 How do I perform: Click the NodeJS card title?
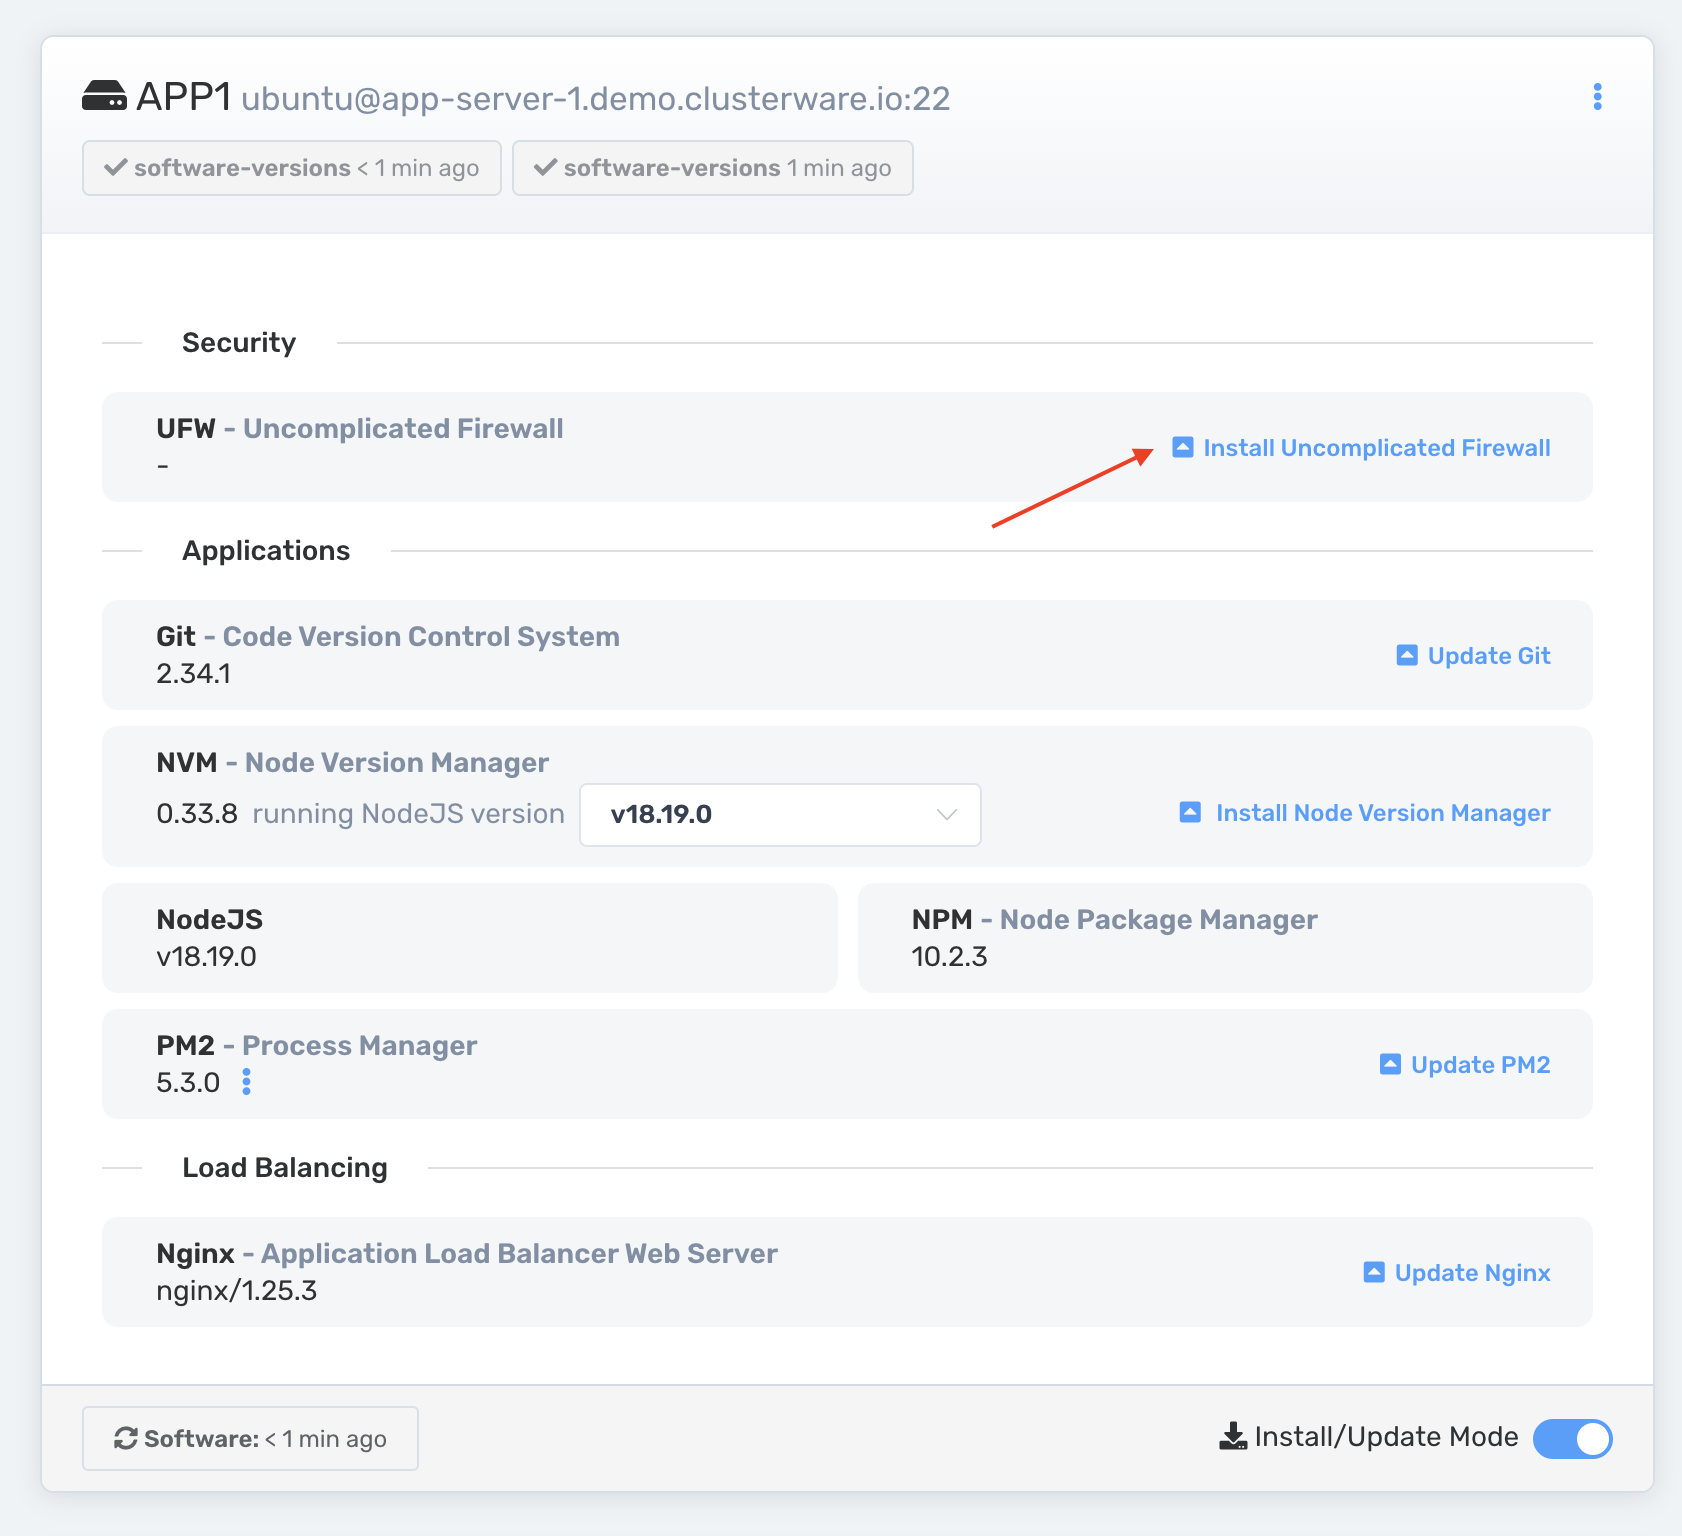[210, 919]
